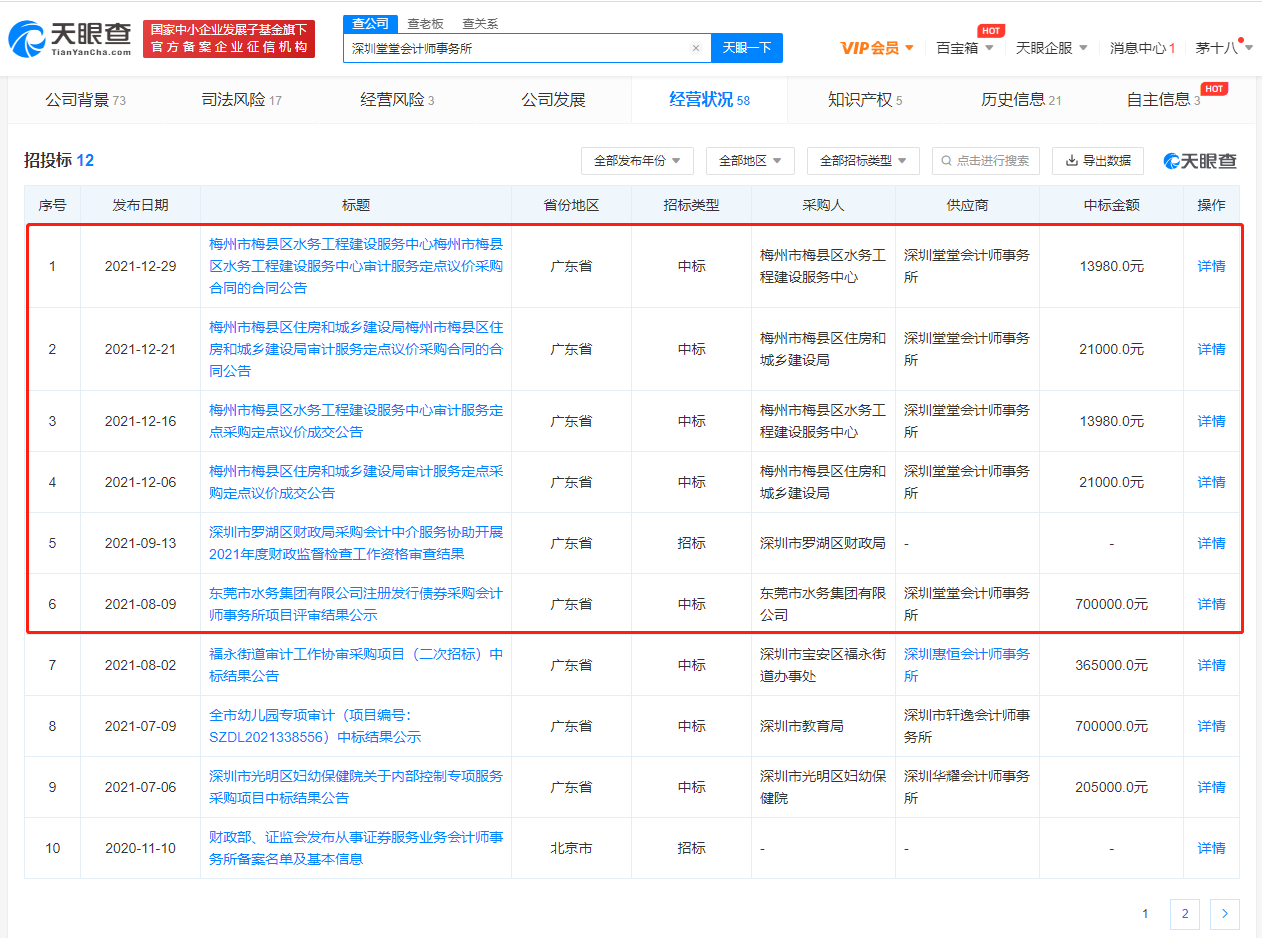Select the 北京市 region cell
This screenshot has width=1262, height=938.
click(x=571, y=848)
